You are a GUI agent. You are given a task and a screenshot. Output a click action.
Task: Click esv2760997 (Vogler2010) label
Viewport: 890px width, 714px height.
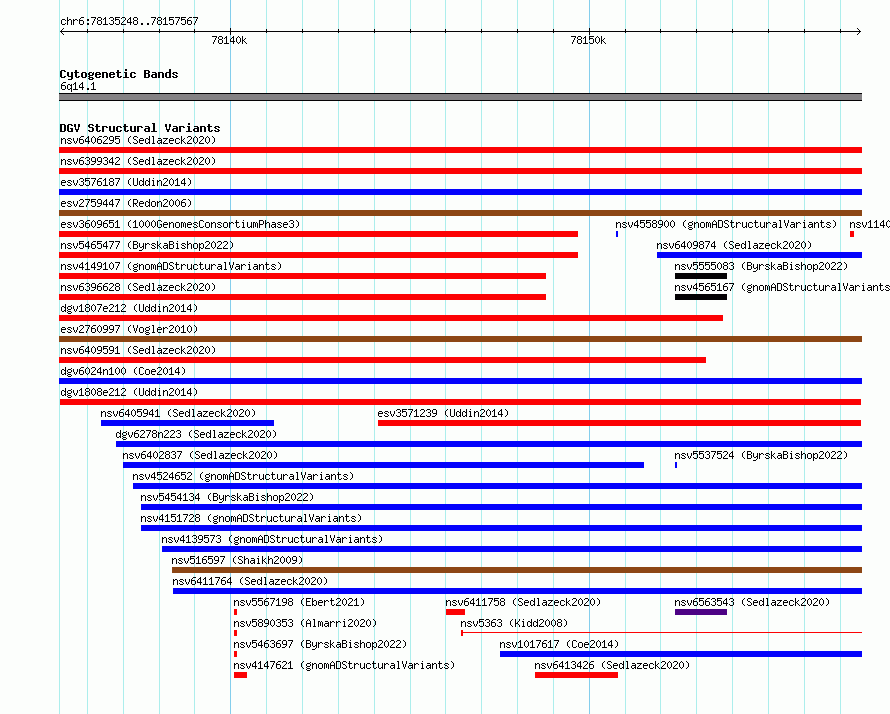(x=129, y=329)
